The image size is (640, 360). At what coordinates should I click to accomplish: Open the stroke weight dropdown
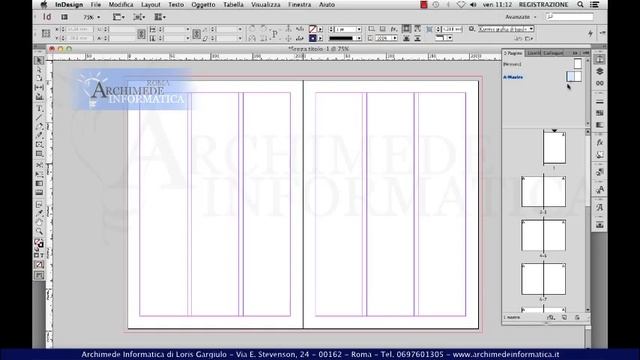[x=359, y=29]
